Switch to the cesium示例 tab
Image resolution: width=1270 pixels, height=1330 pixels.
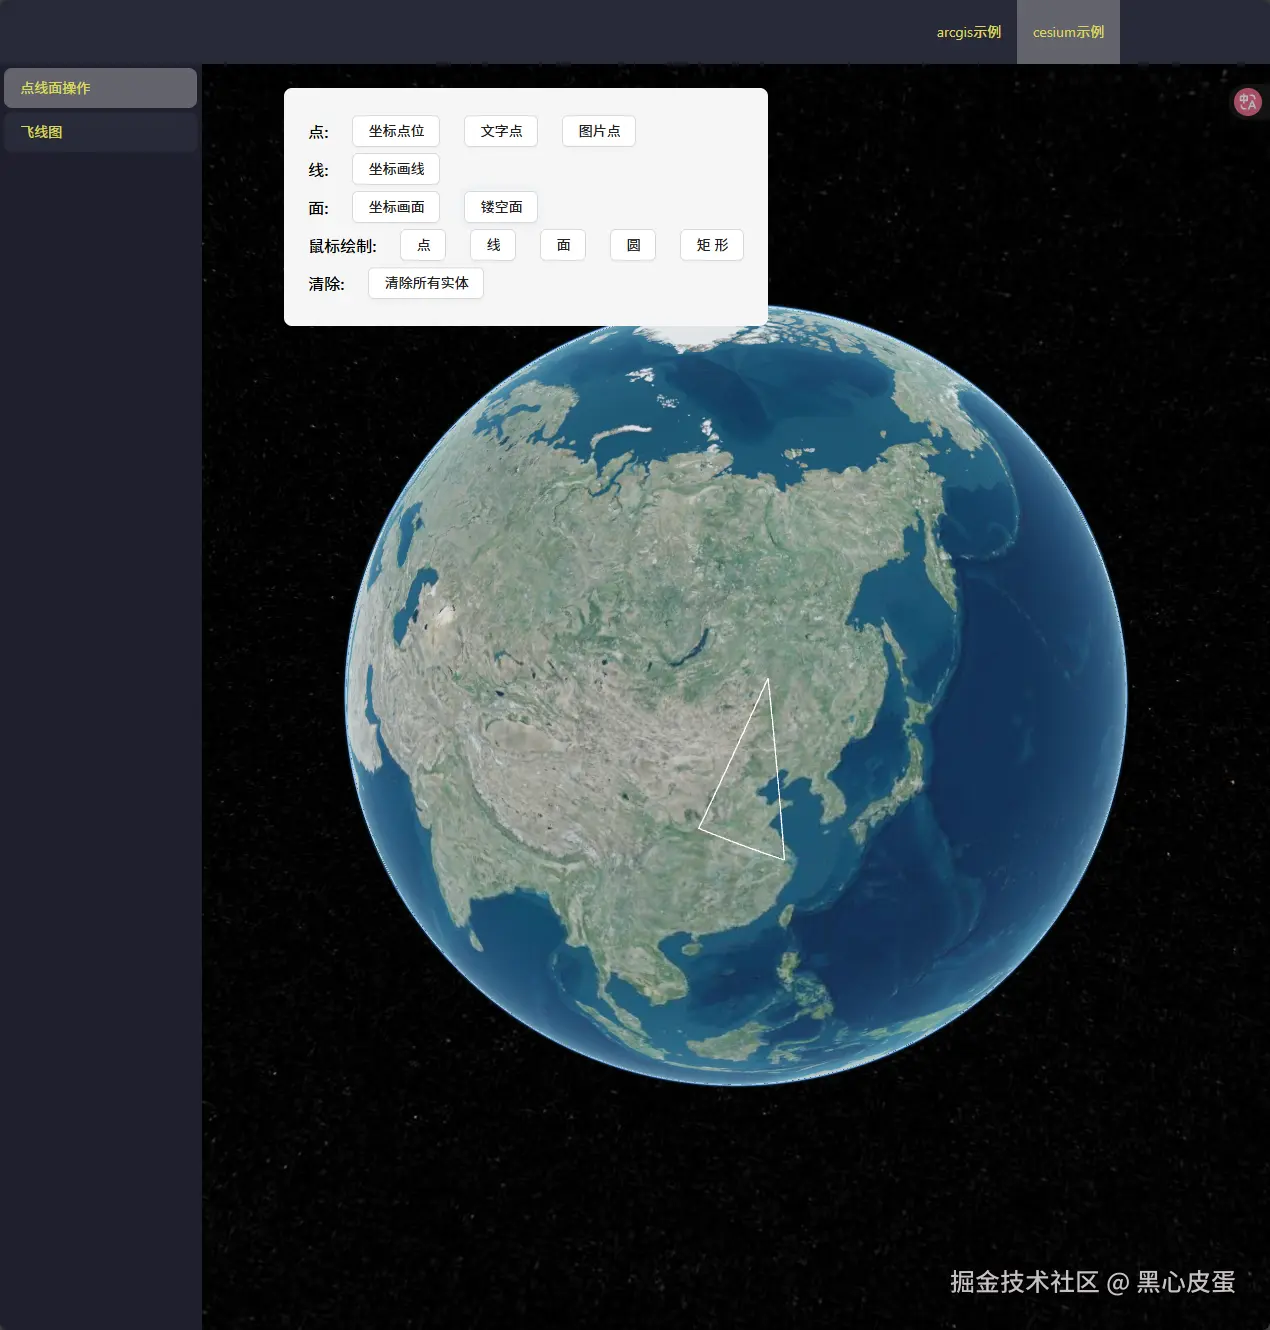1068,32
